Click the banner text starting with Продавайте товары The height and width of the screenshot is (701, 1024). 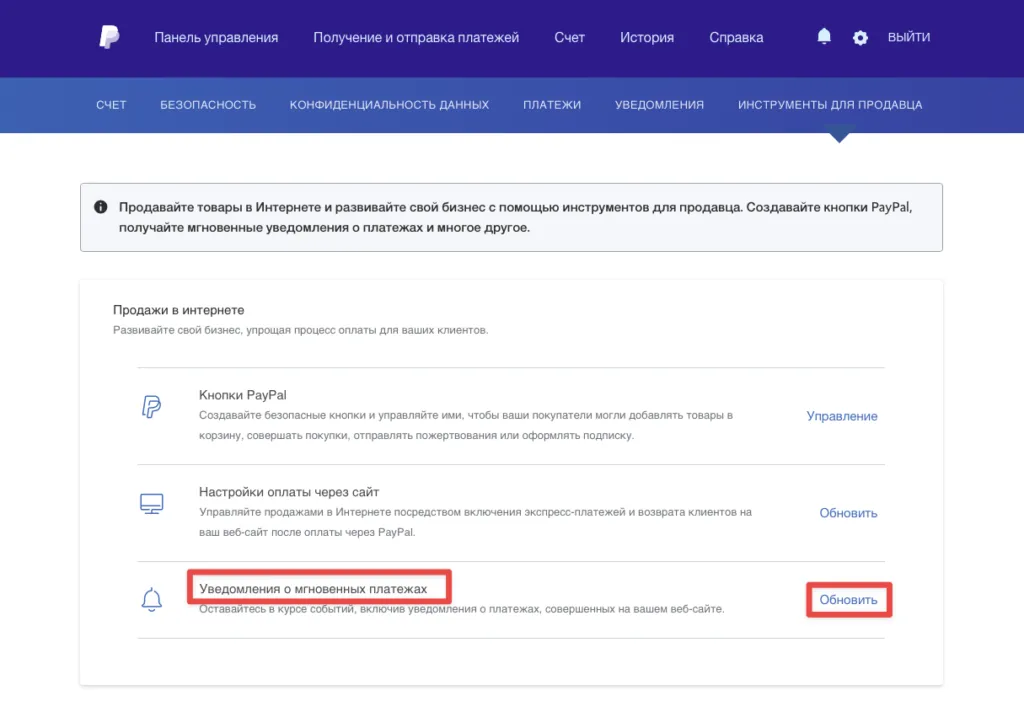click(515, 218)
